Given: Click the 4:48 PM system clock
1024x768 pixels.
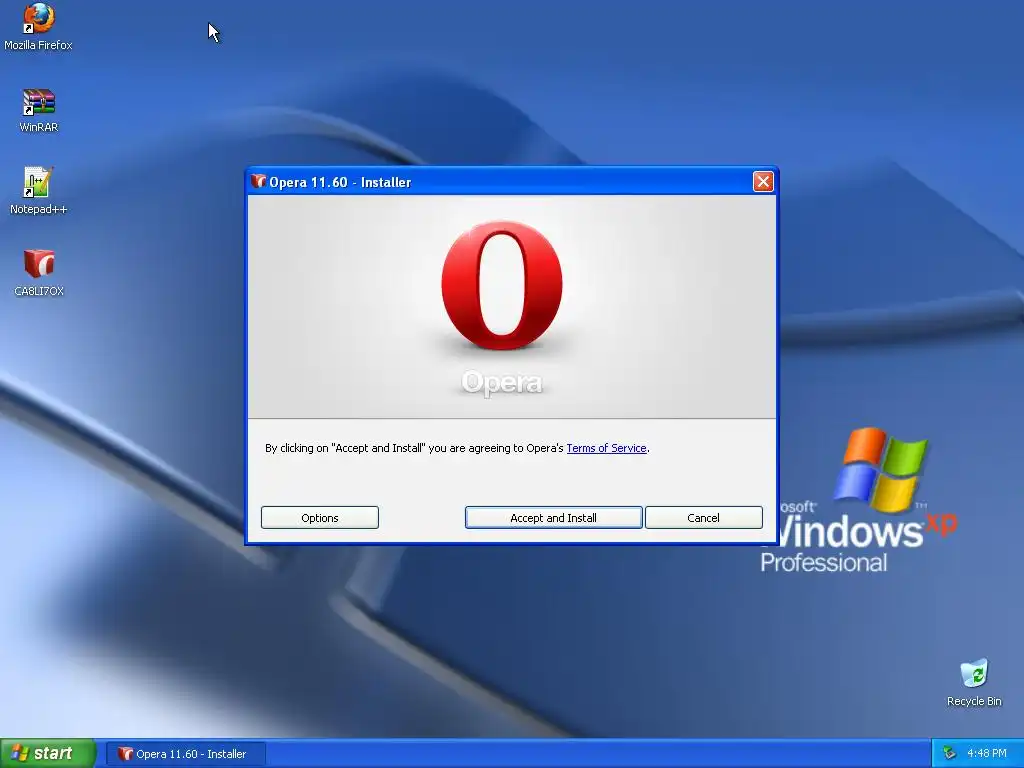Looking at the screenshot, I should pyautogui.click(x=987, y=754).
